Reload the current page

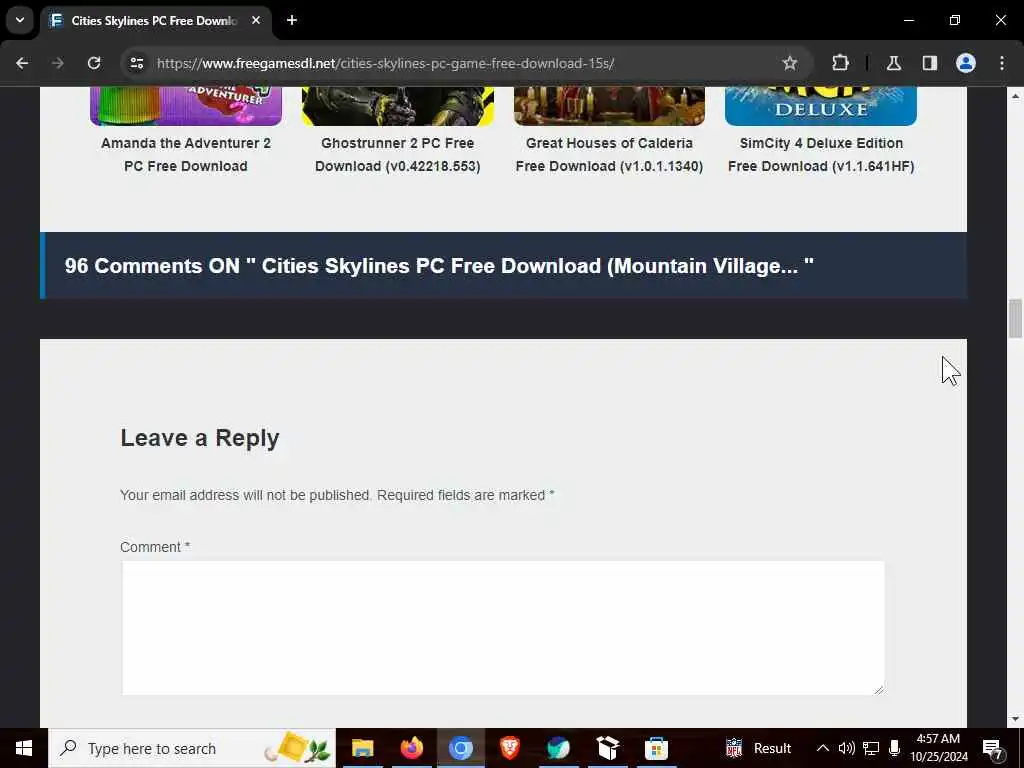pos(94,63)
